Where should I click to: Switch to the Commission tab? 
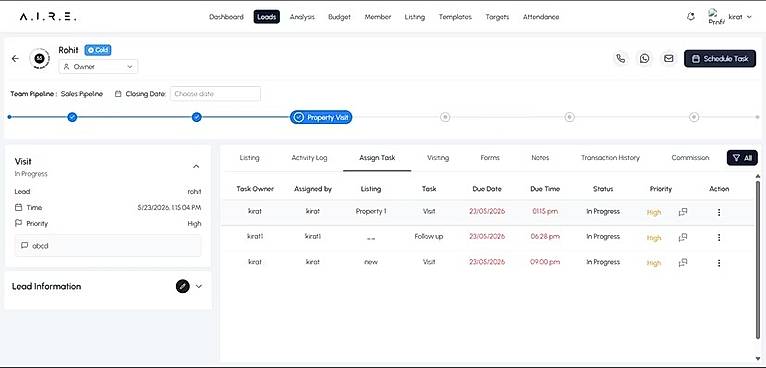coord(690,158)
